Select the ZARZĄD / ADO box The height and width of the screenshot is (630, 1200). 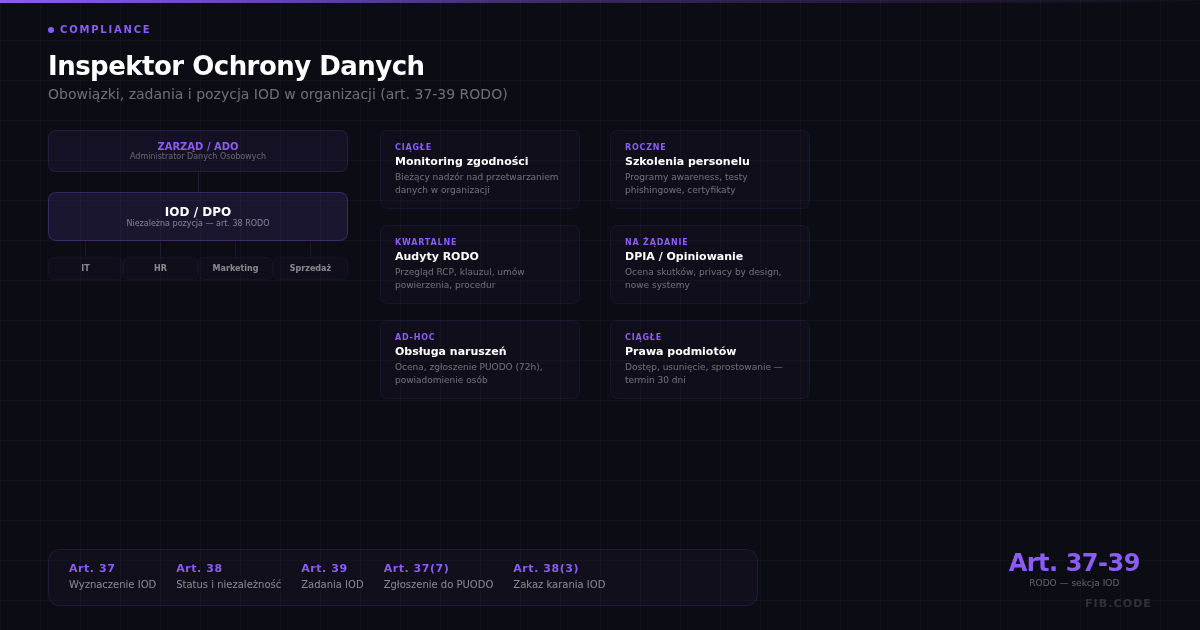(x=198, y=151)
